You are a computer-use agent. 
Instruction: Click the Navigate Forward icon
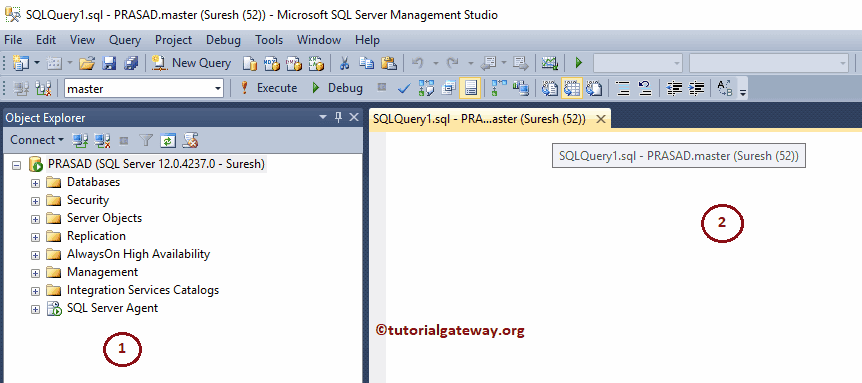[521, 63]
